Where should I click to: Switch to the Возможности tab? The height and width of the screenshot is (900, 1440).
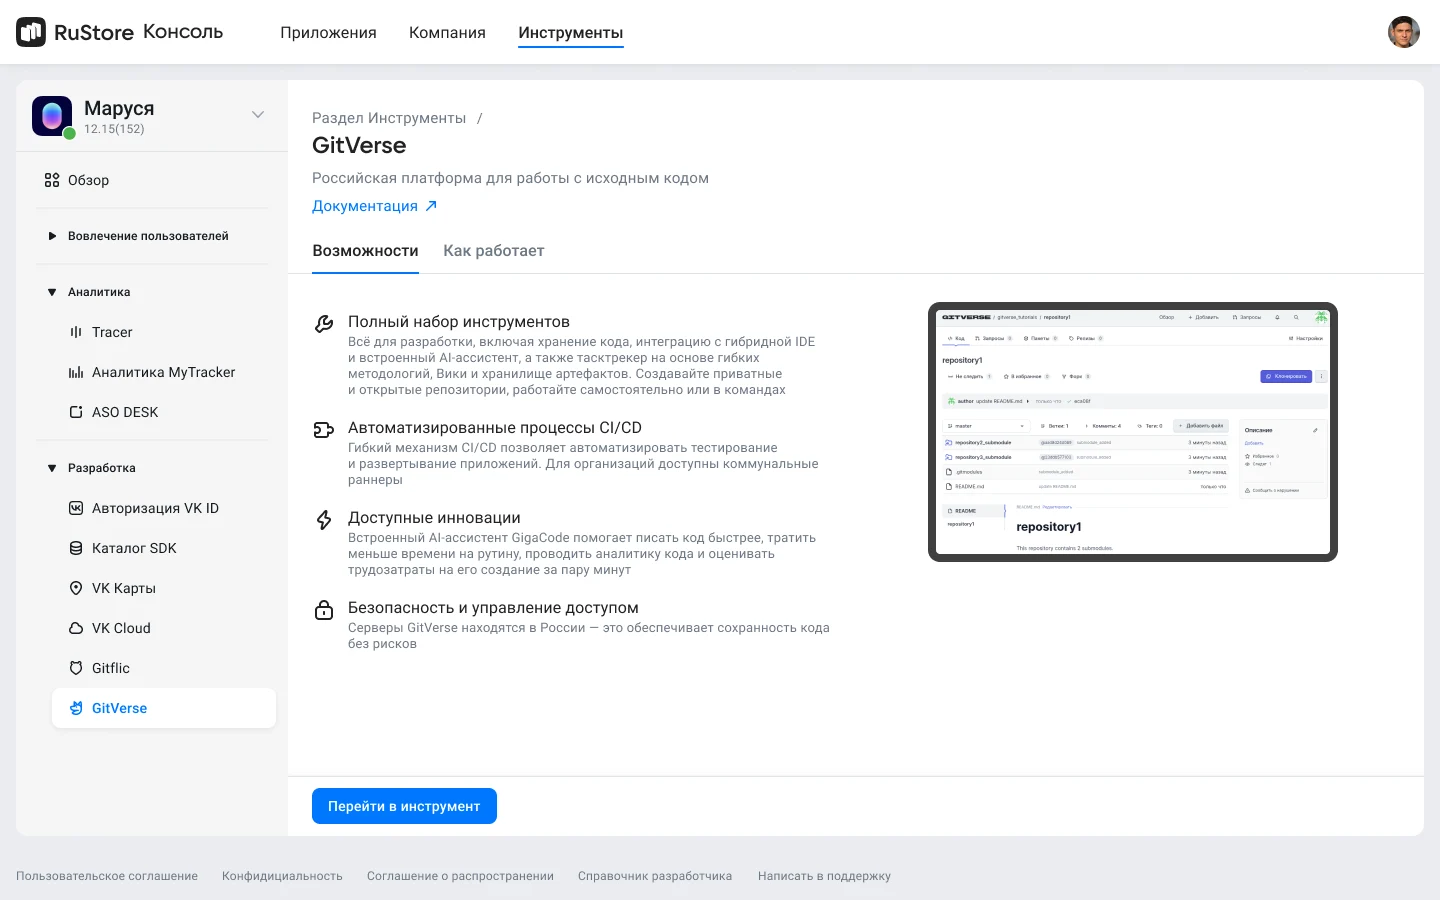click(365, 251)
